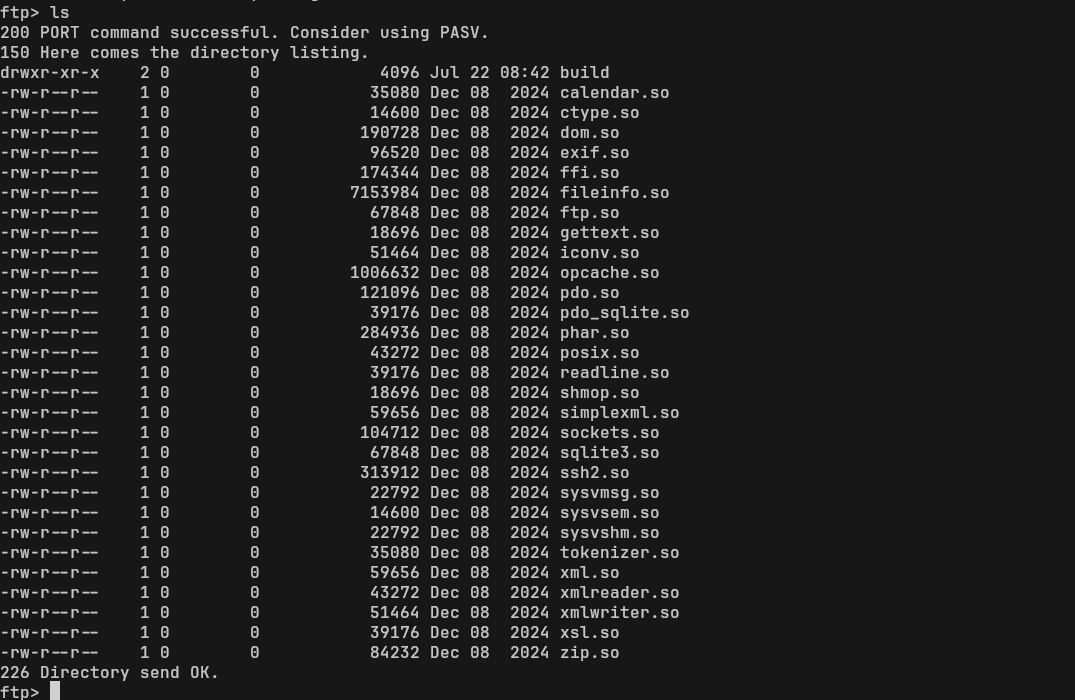Screen dimensions: 1075x700
Task: Click the drwxr-xr-x permissions string
Action: tap(50, 72)
